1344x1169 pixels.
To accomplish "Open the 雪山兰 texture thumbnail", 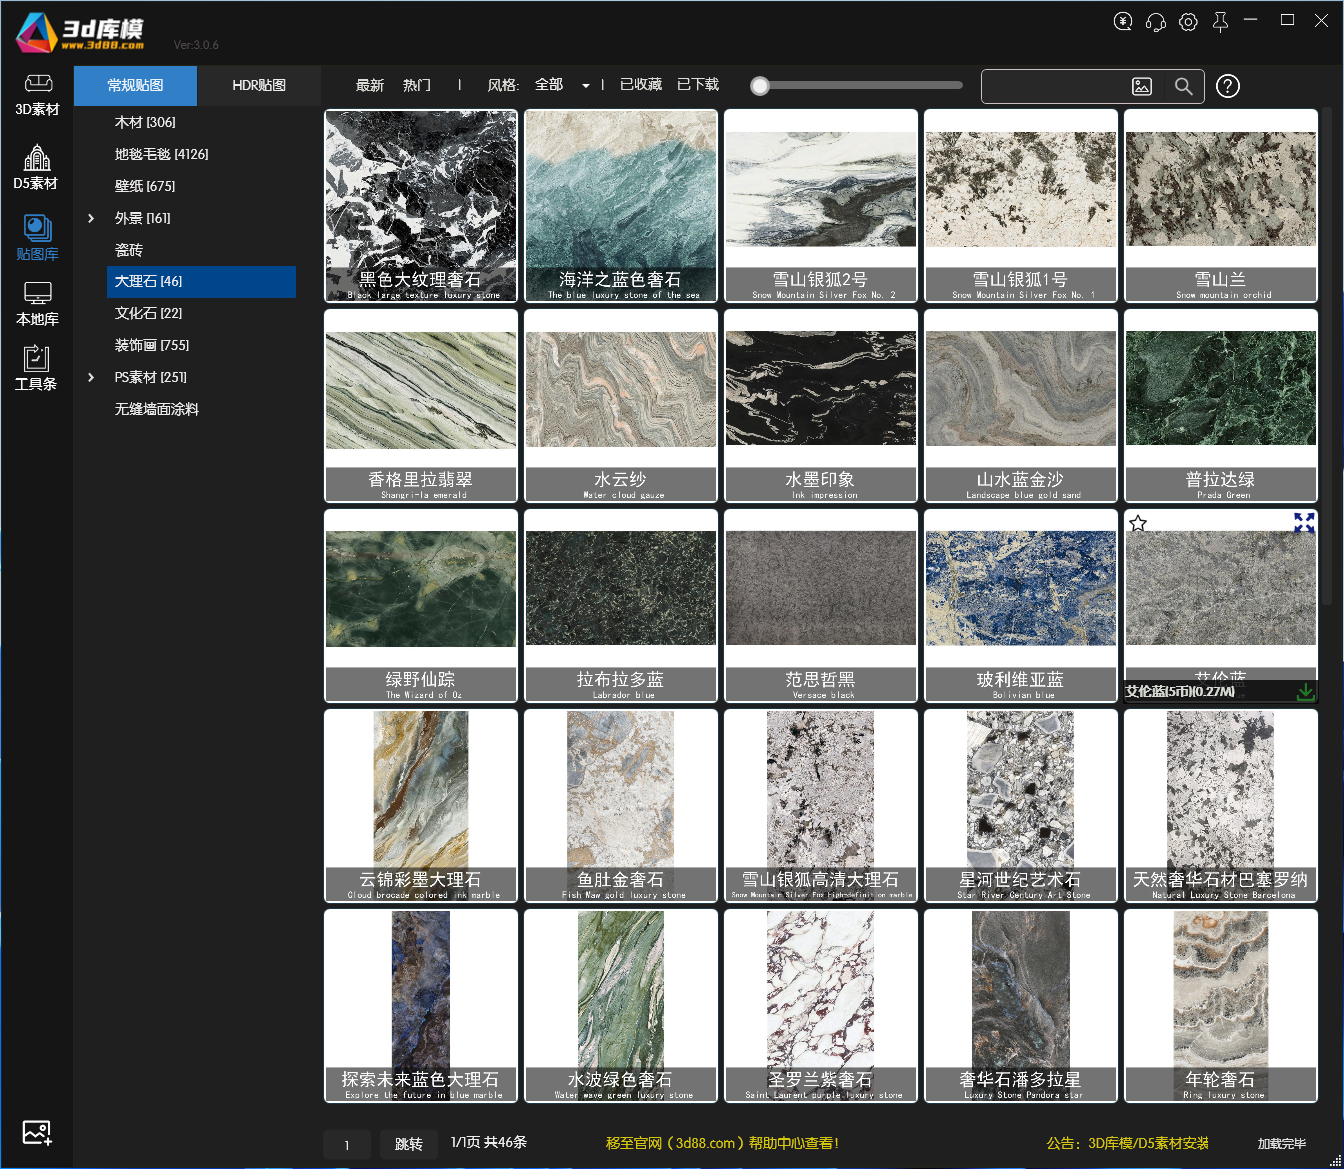I will (x=1221, y=206).
